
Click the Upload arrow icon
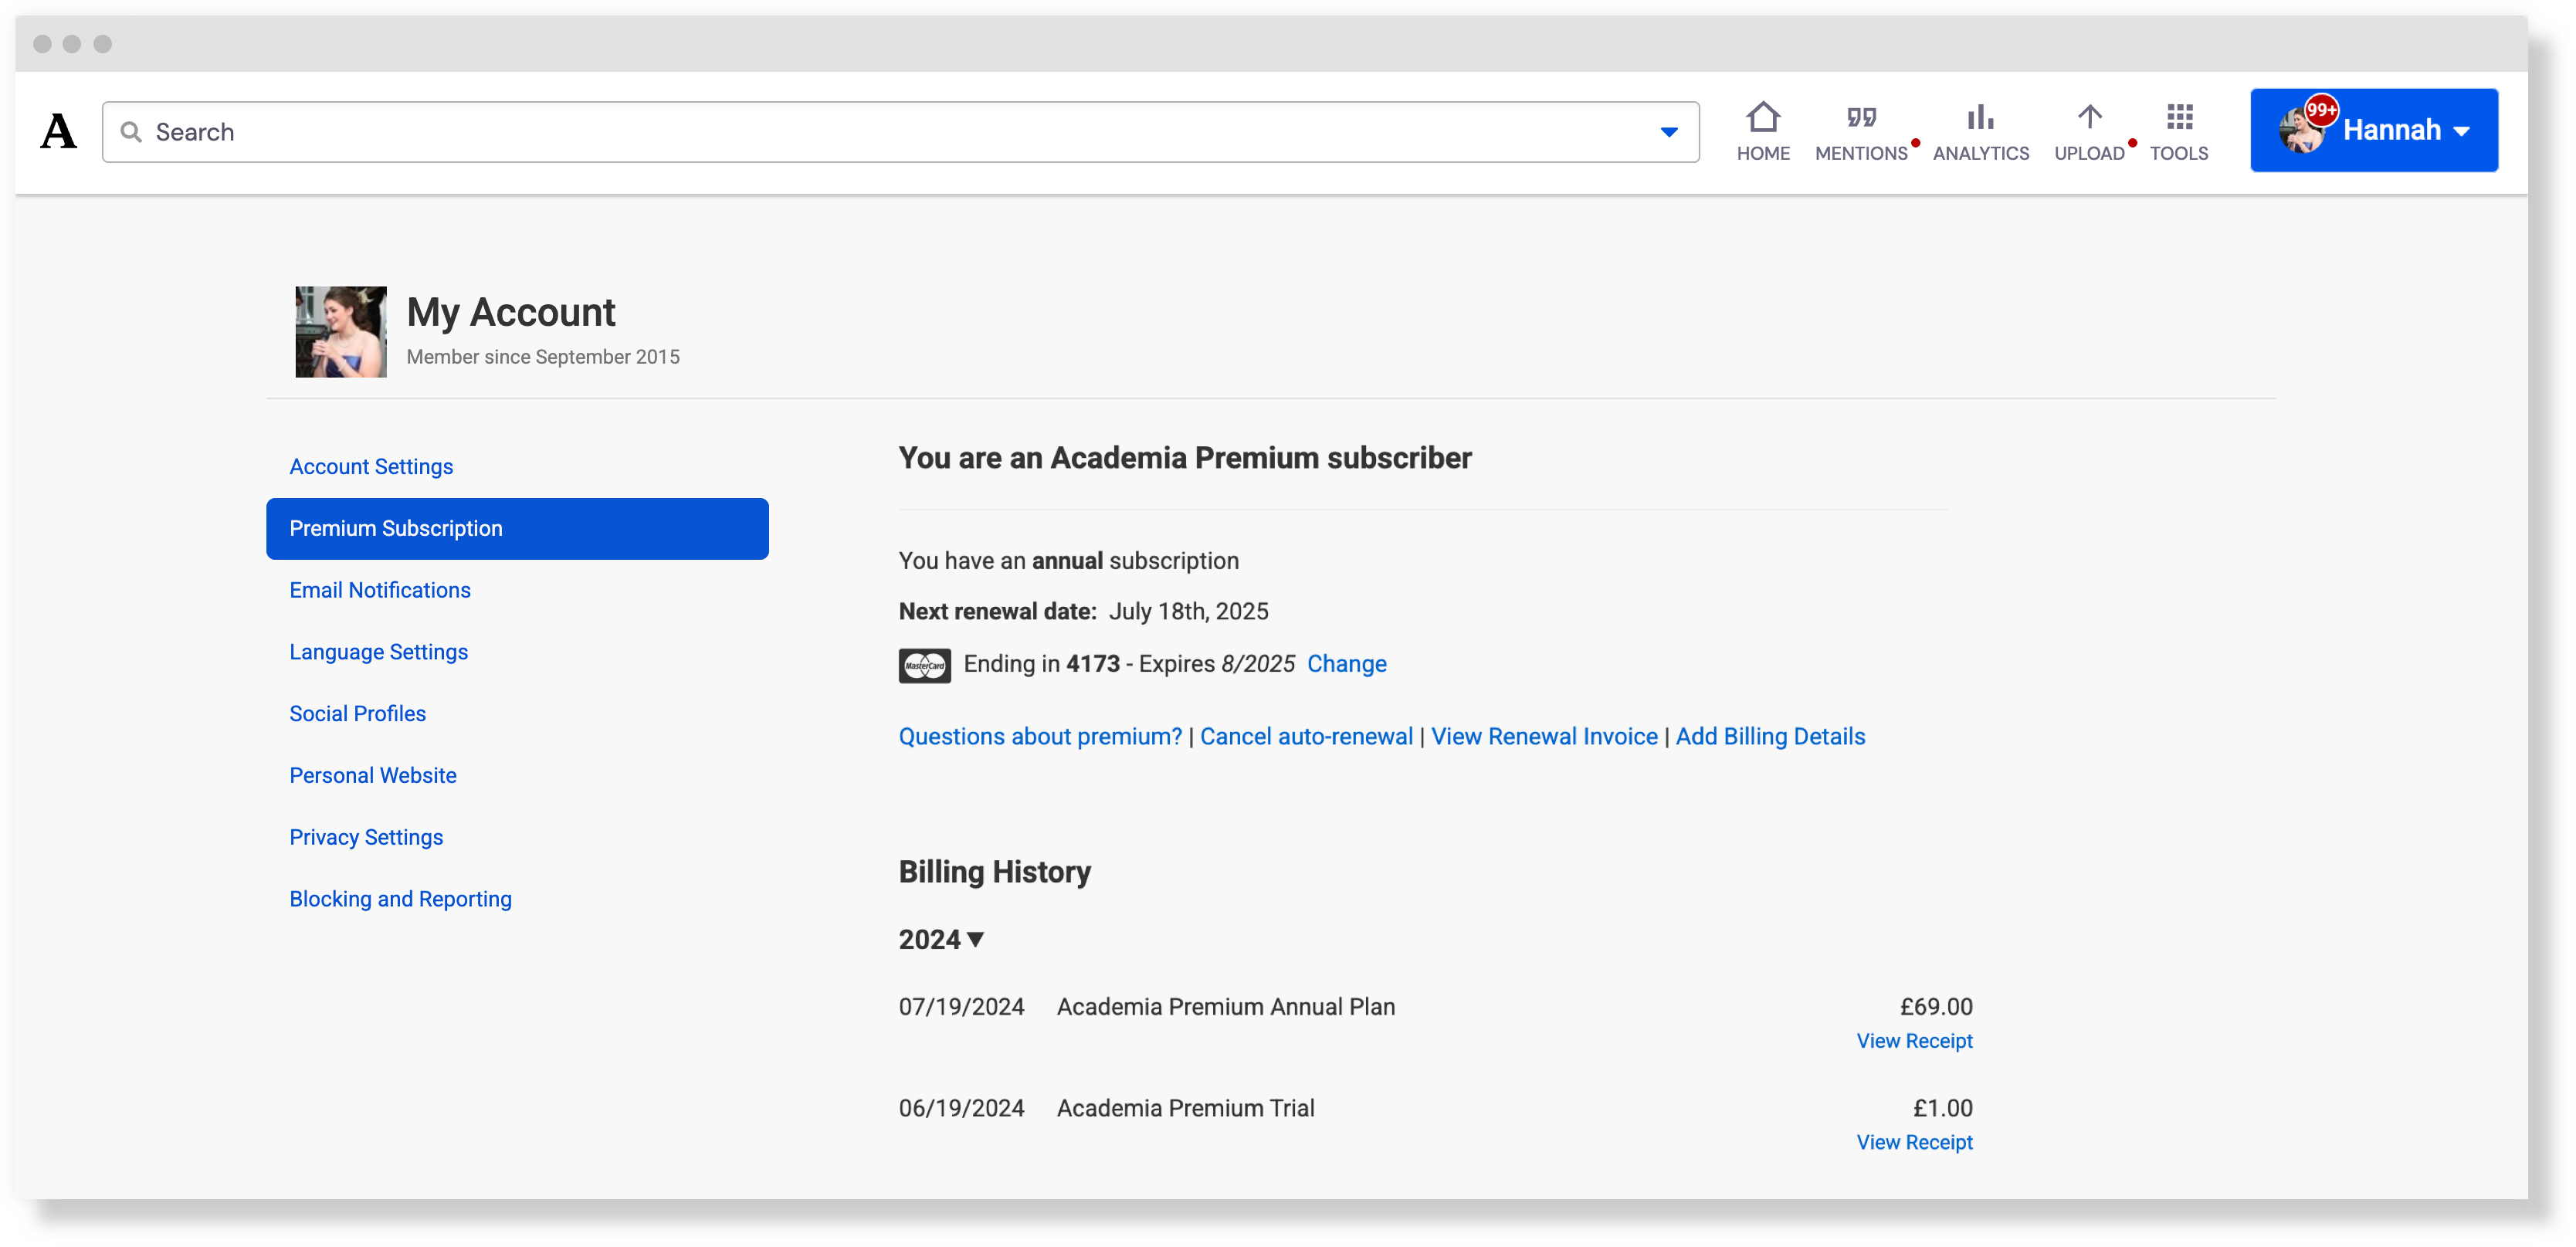2089,118
